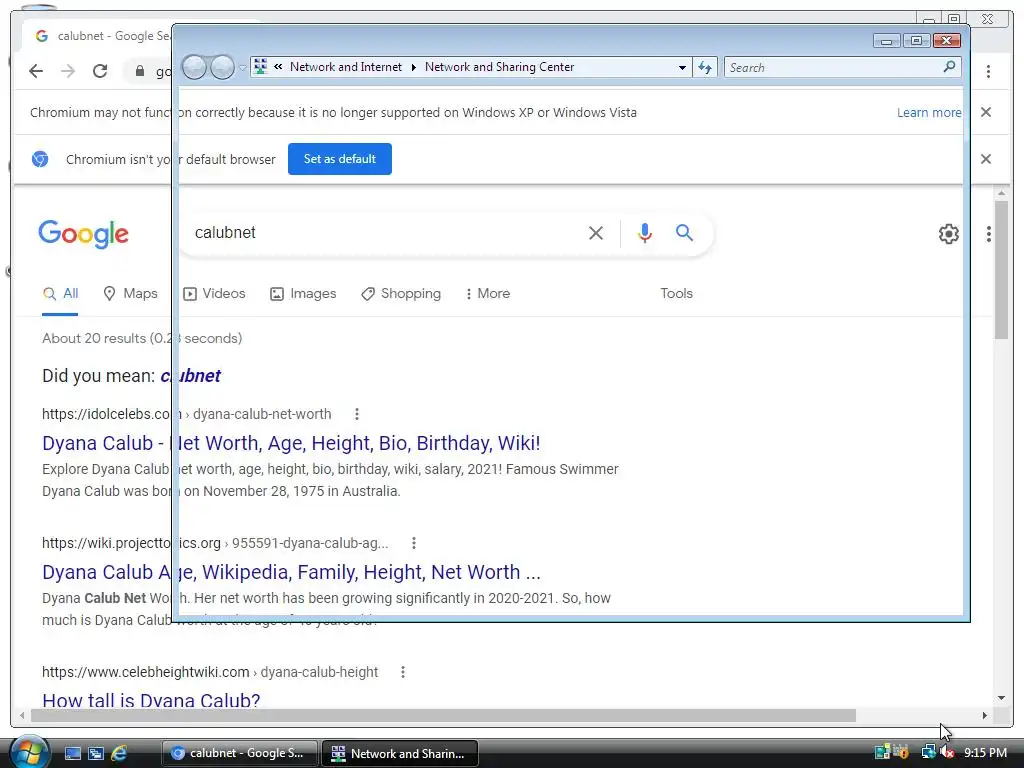Click Network and Internet breadcrumb

coord(346,67)
